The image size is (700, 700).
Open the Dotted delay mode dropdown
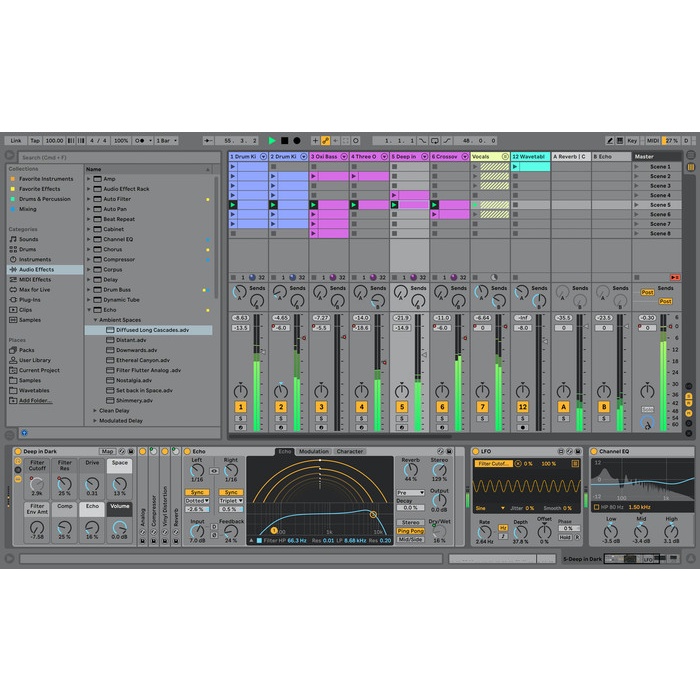coord(197,501)
